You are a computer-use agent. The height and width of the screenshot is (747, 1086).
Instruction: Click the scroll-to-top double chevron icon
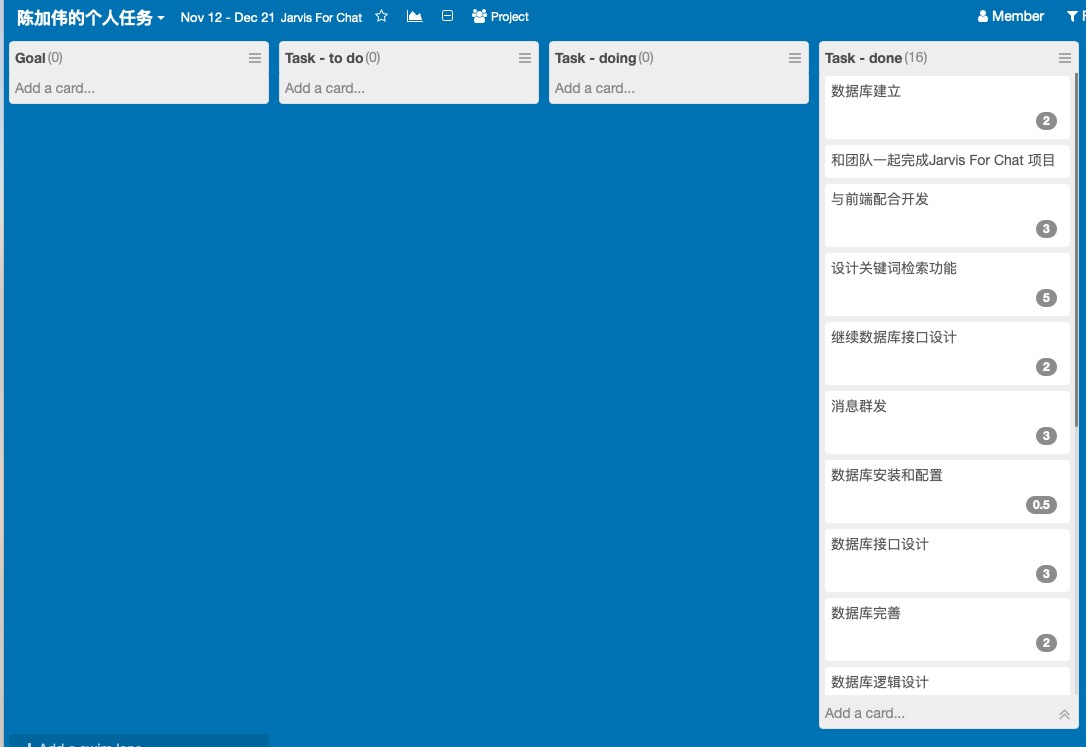1065,714
